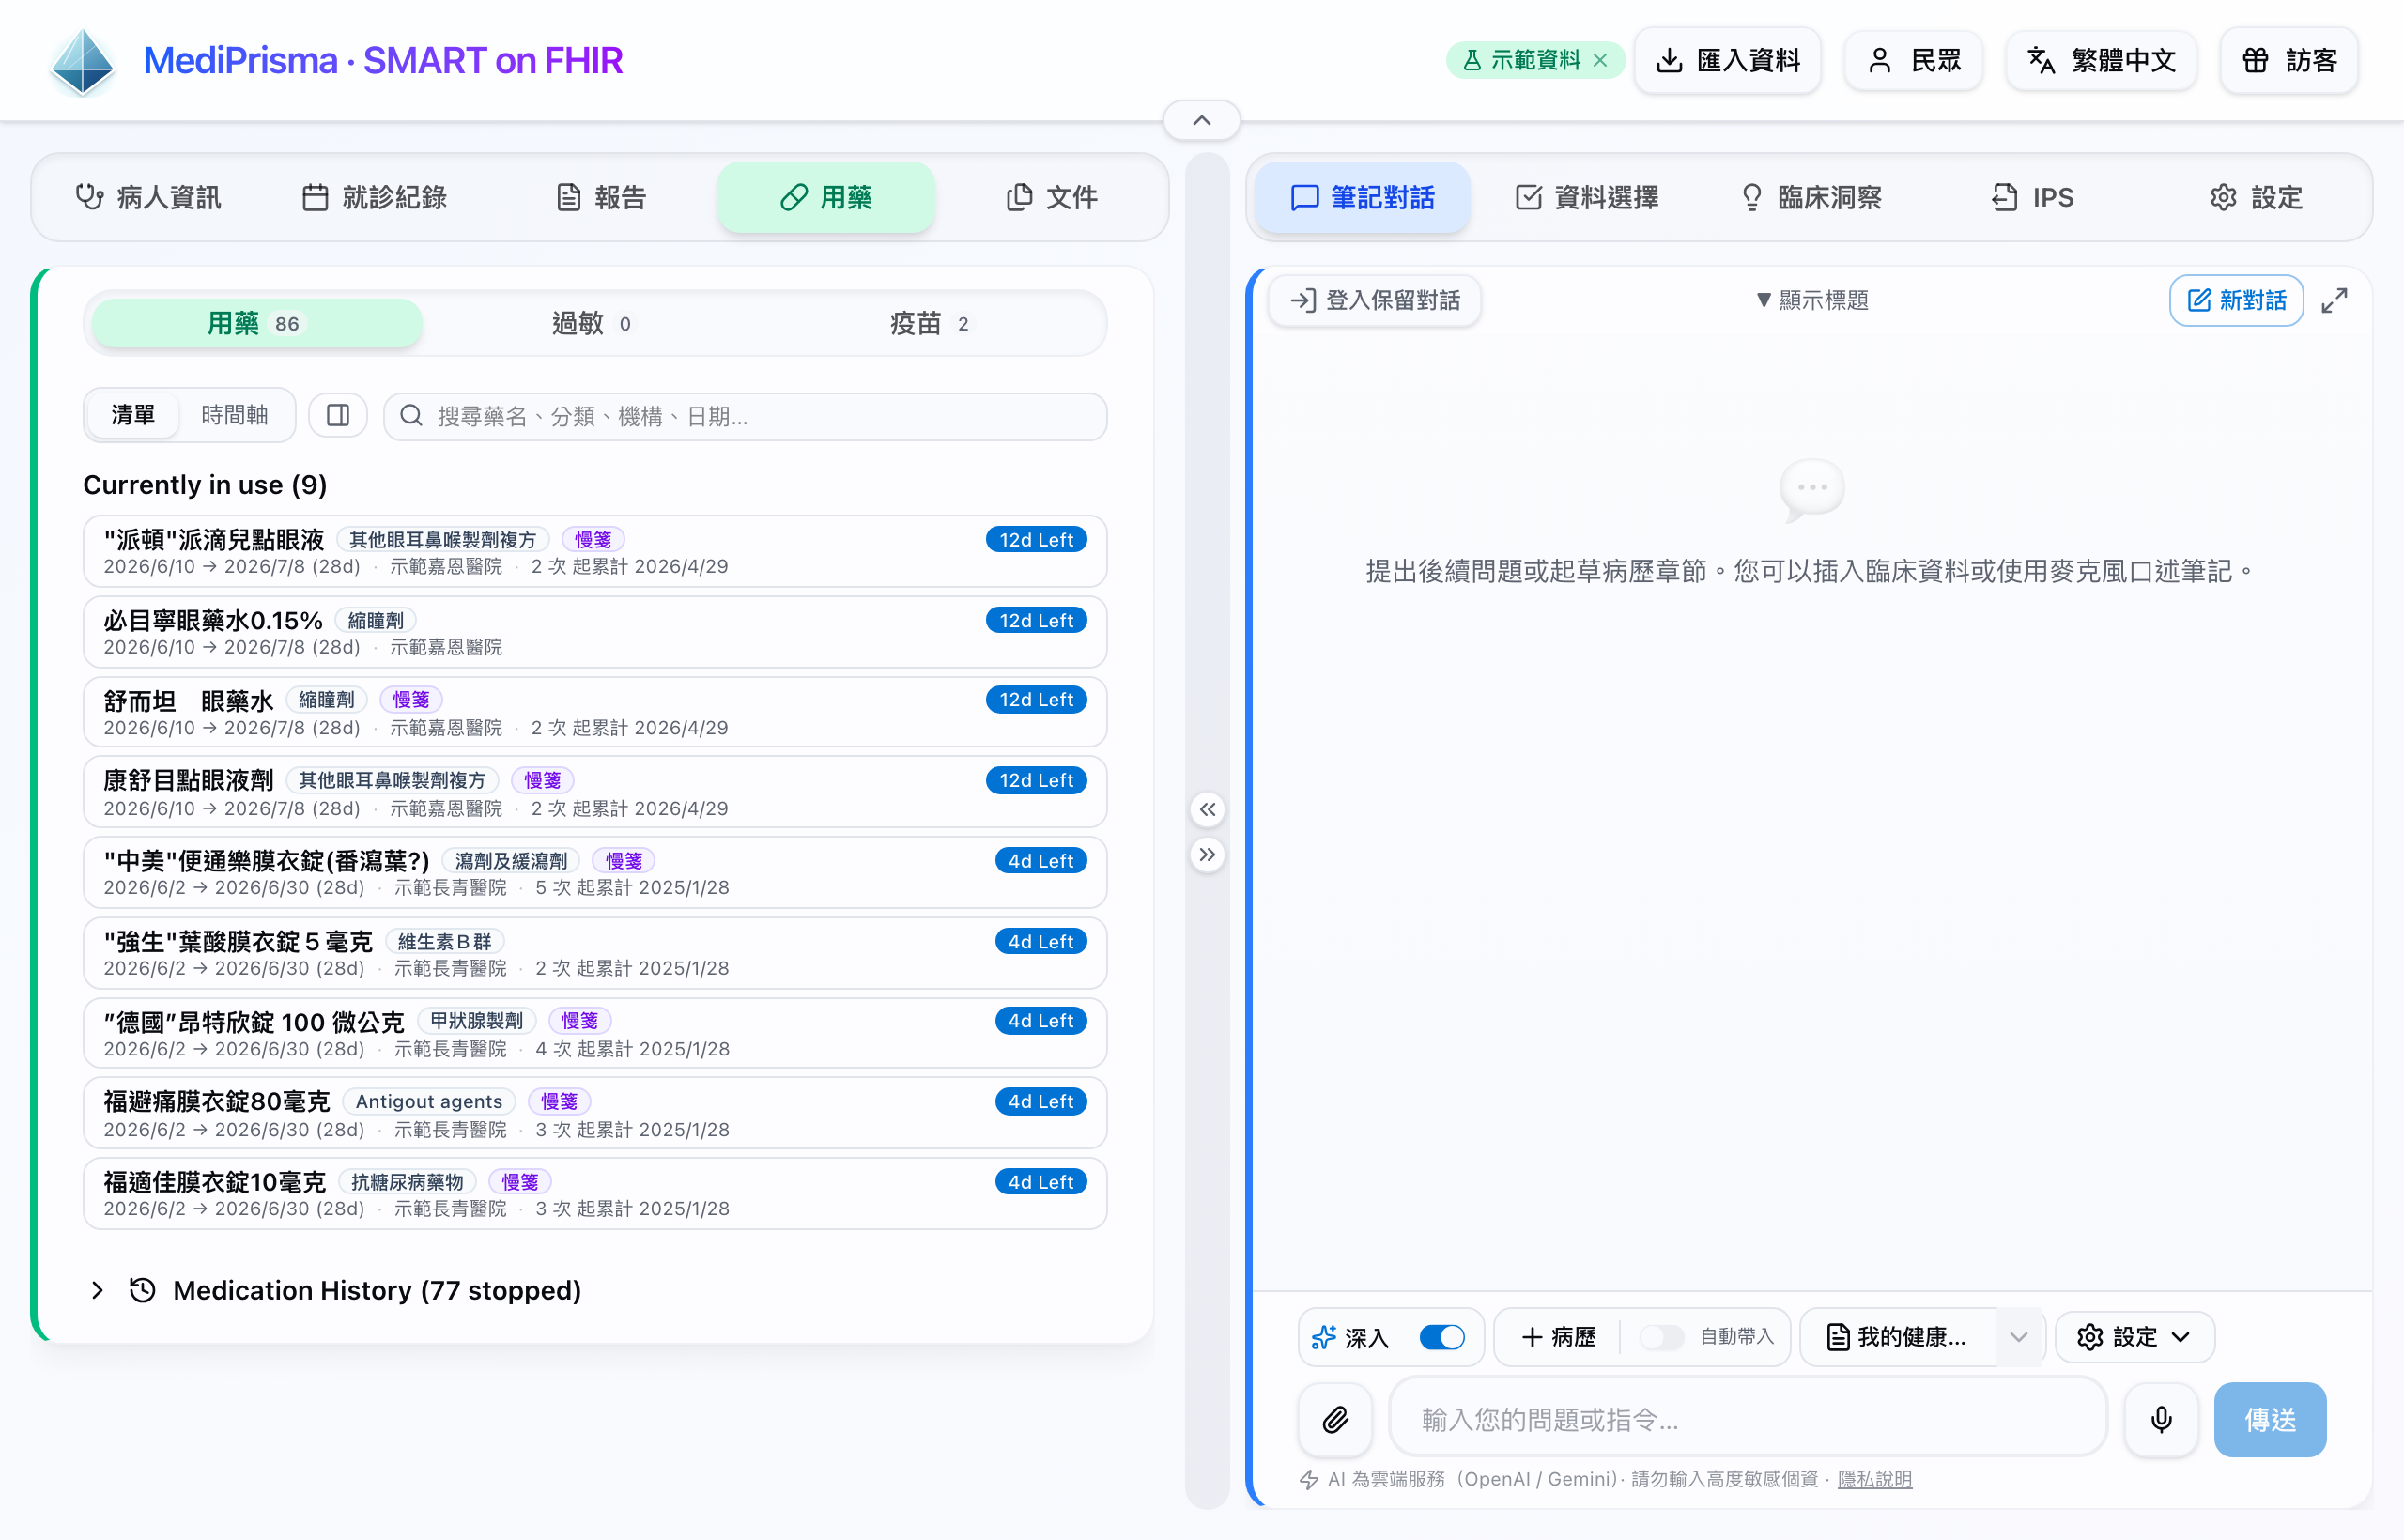The image size is (2404, 1540).
Task: Start a 新對話 new chat
Action: pos(2236,300)
